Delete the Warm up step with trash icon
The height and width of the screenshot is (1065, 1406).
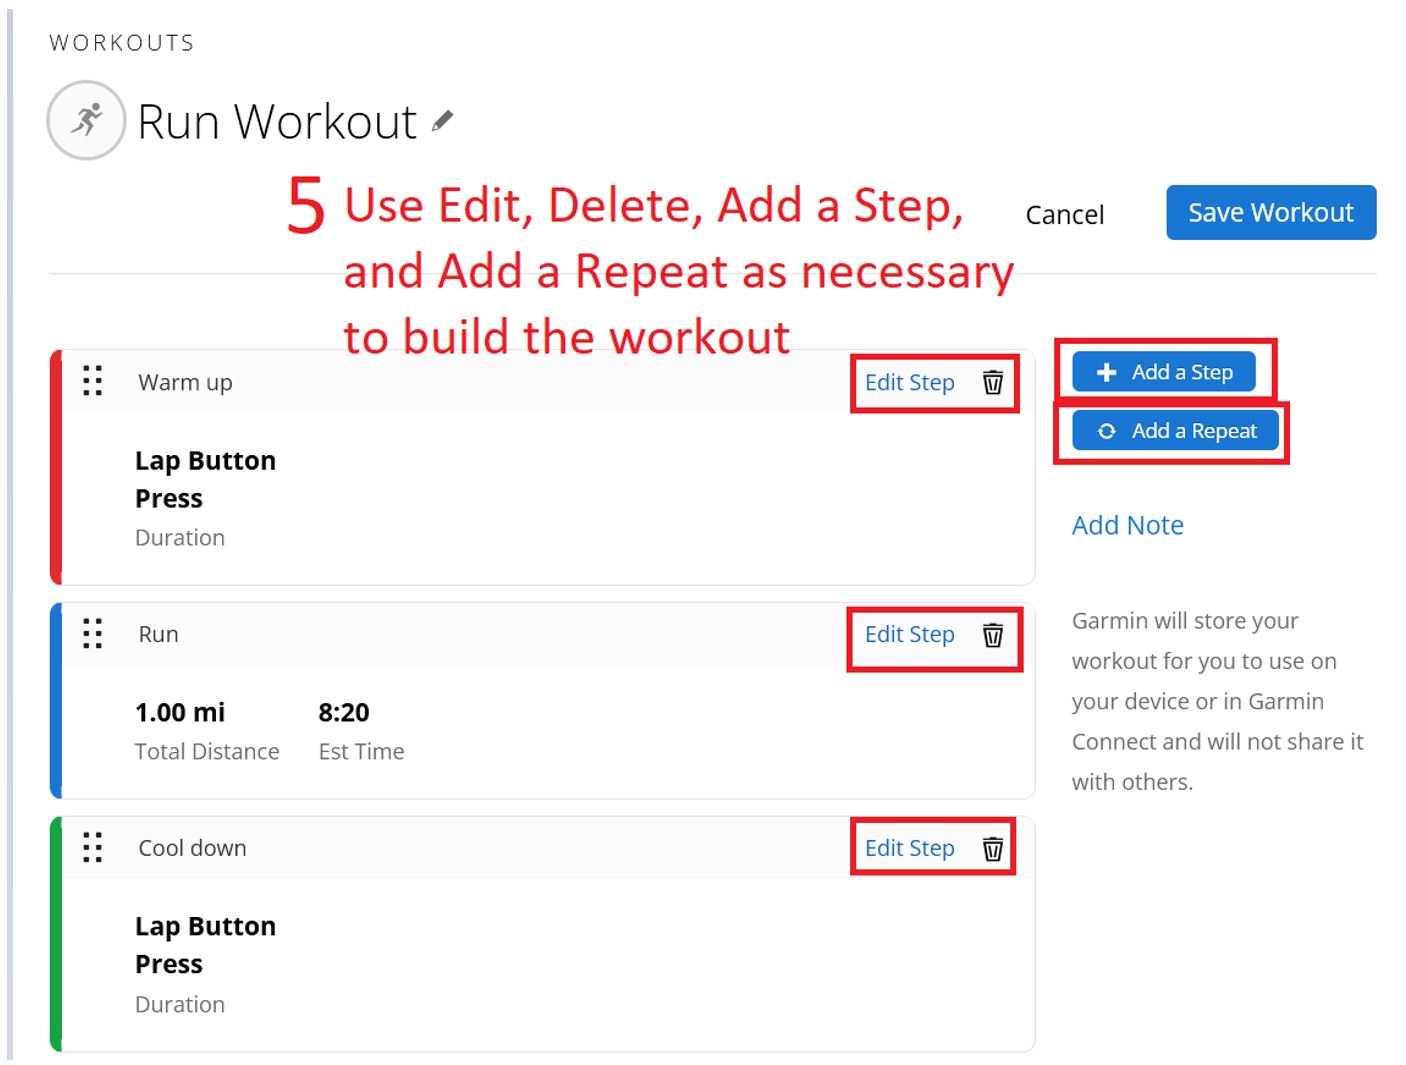[992, 382]
